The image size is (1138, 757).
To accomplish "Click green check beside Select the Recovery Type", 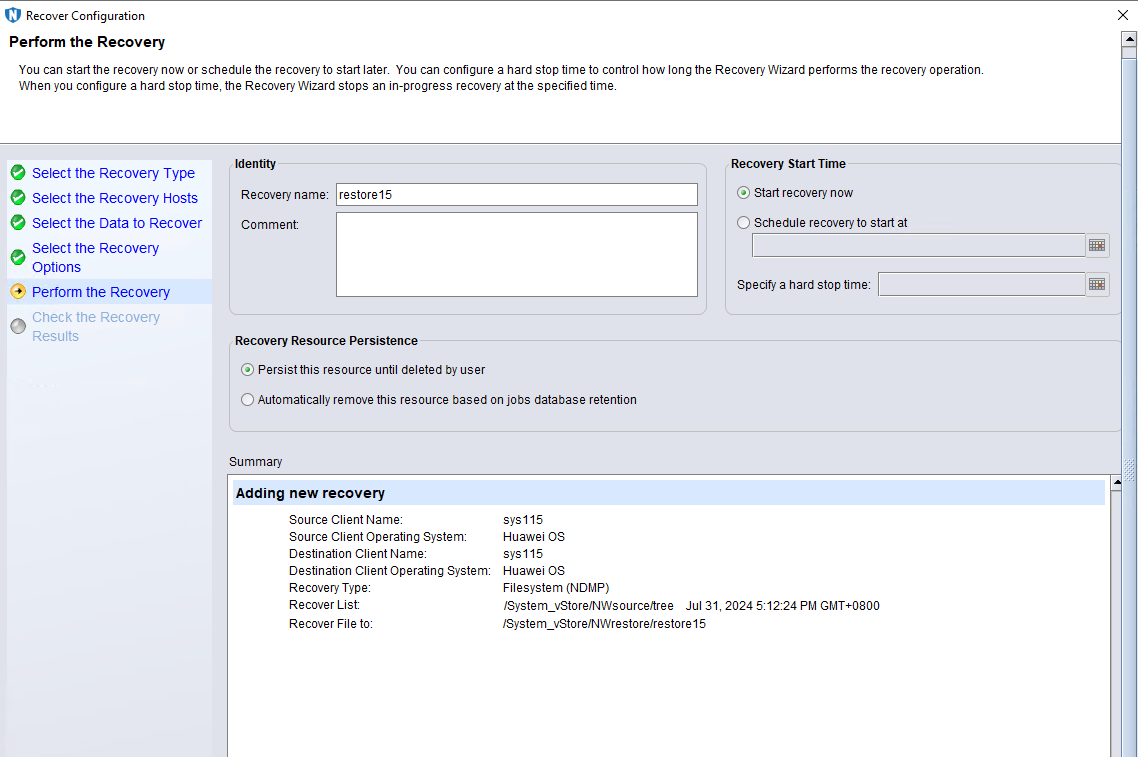I will [18, 173].
